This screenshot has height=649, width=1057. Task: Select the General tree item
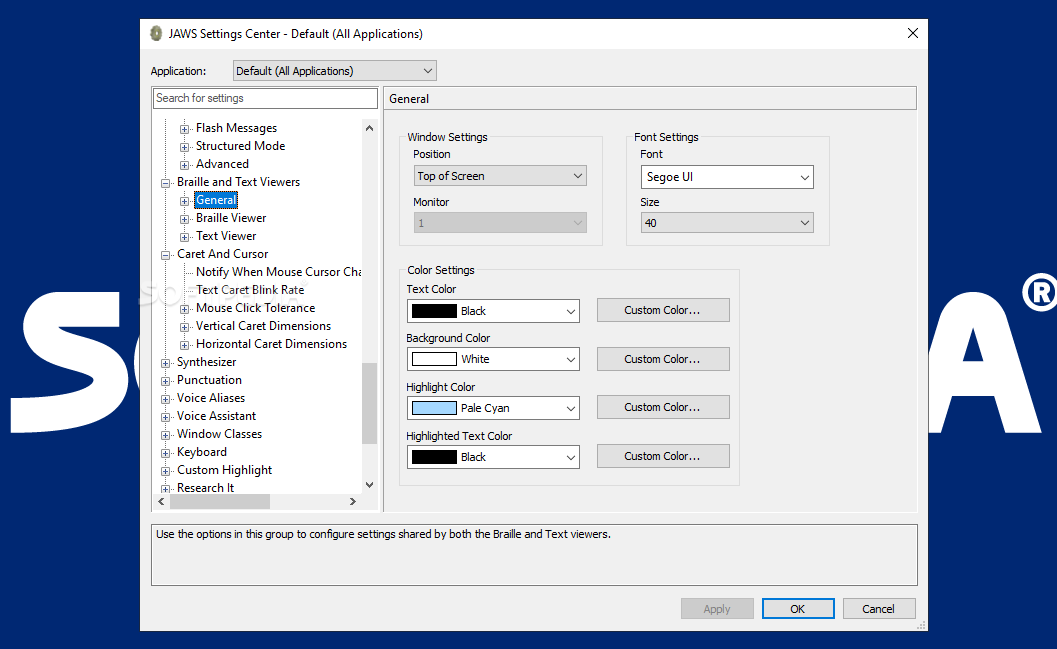(216, 200)
